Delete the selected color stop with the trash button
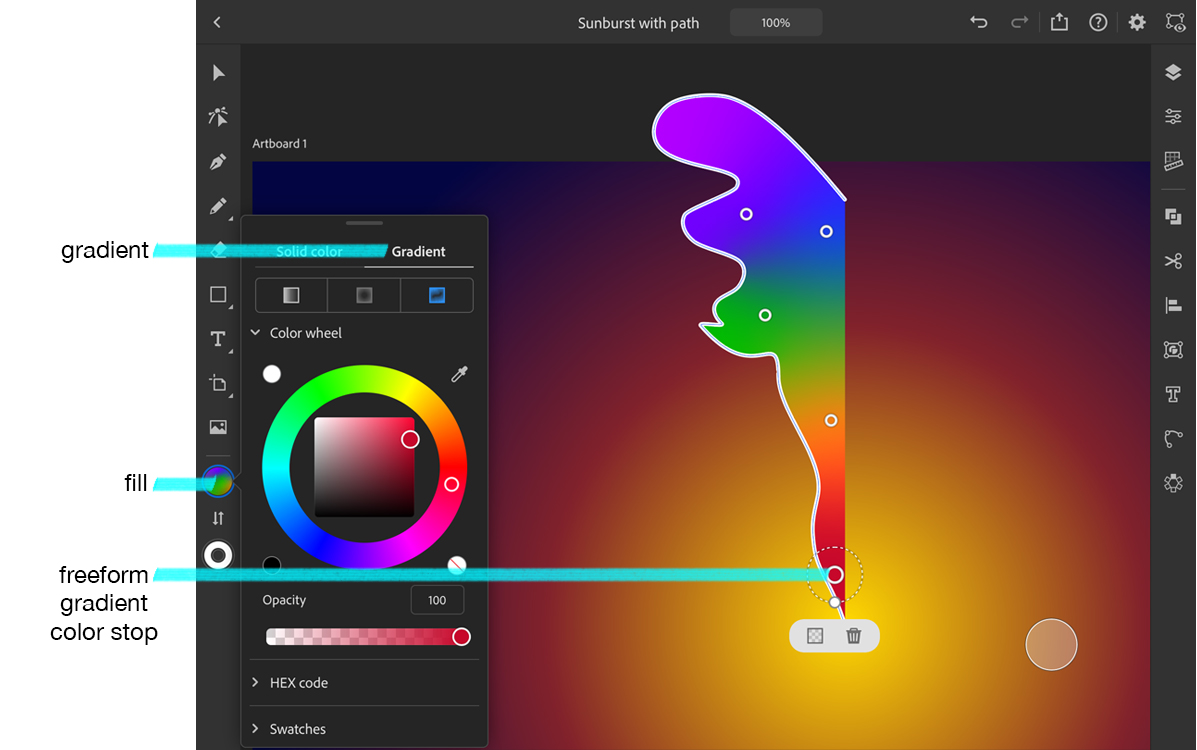This screenshot has width=1197, height=750. click(854, 635)
